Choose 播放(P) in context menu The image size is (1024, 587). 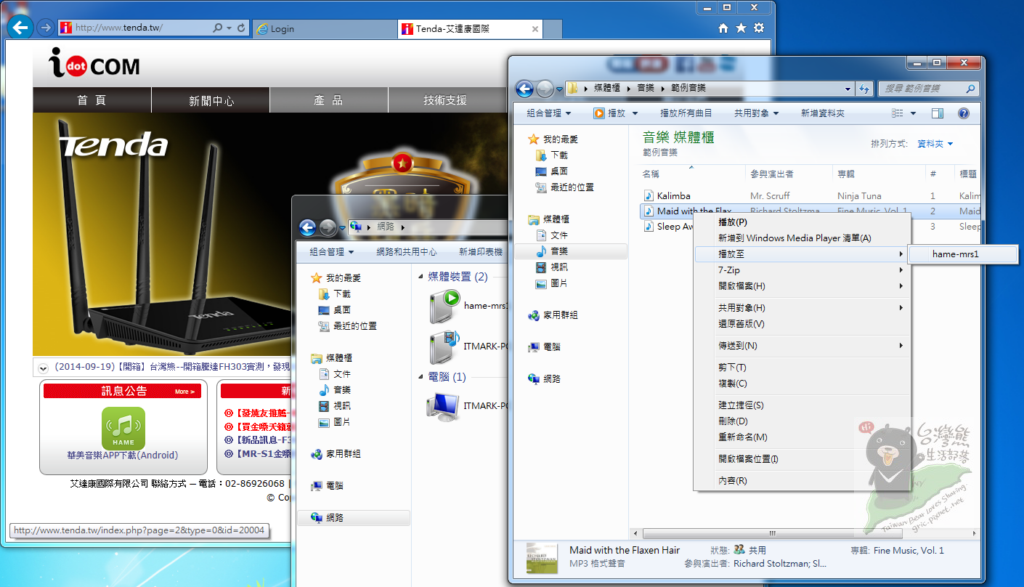(802, 223)
